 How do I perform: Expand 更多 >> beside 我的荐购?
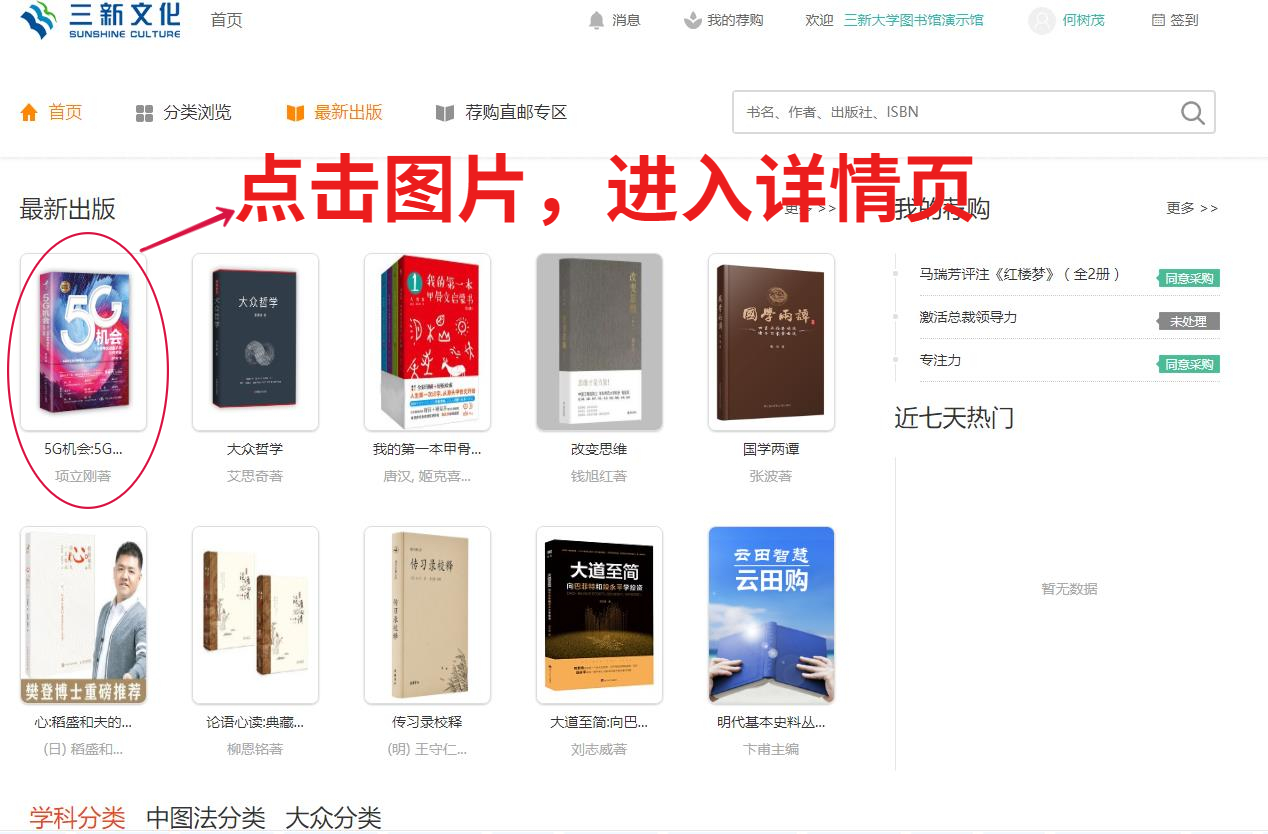click(x=1192, y=208)
